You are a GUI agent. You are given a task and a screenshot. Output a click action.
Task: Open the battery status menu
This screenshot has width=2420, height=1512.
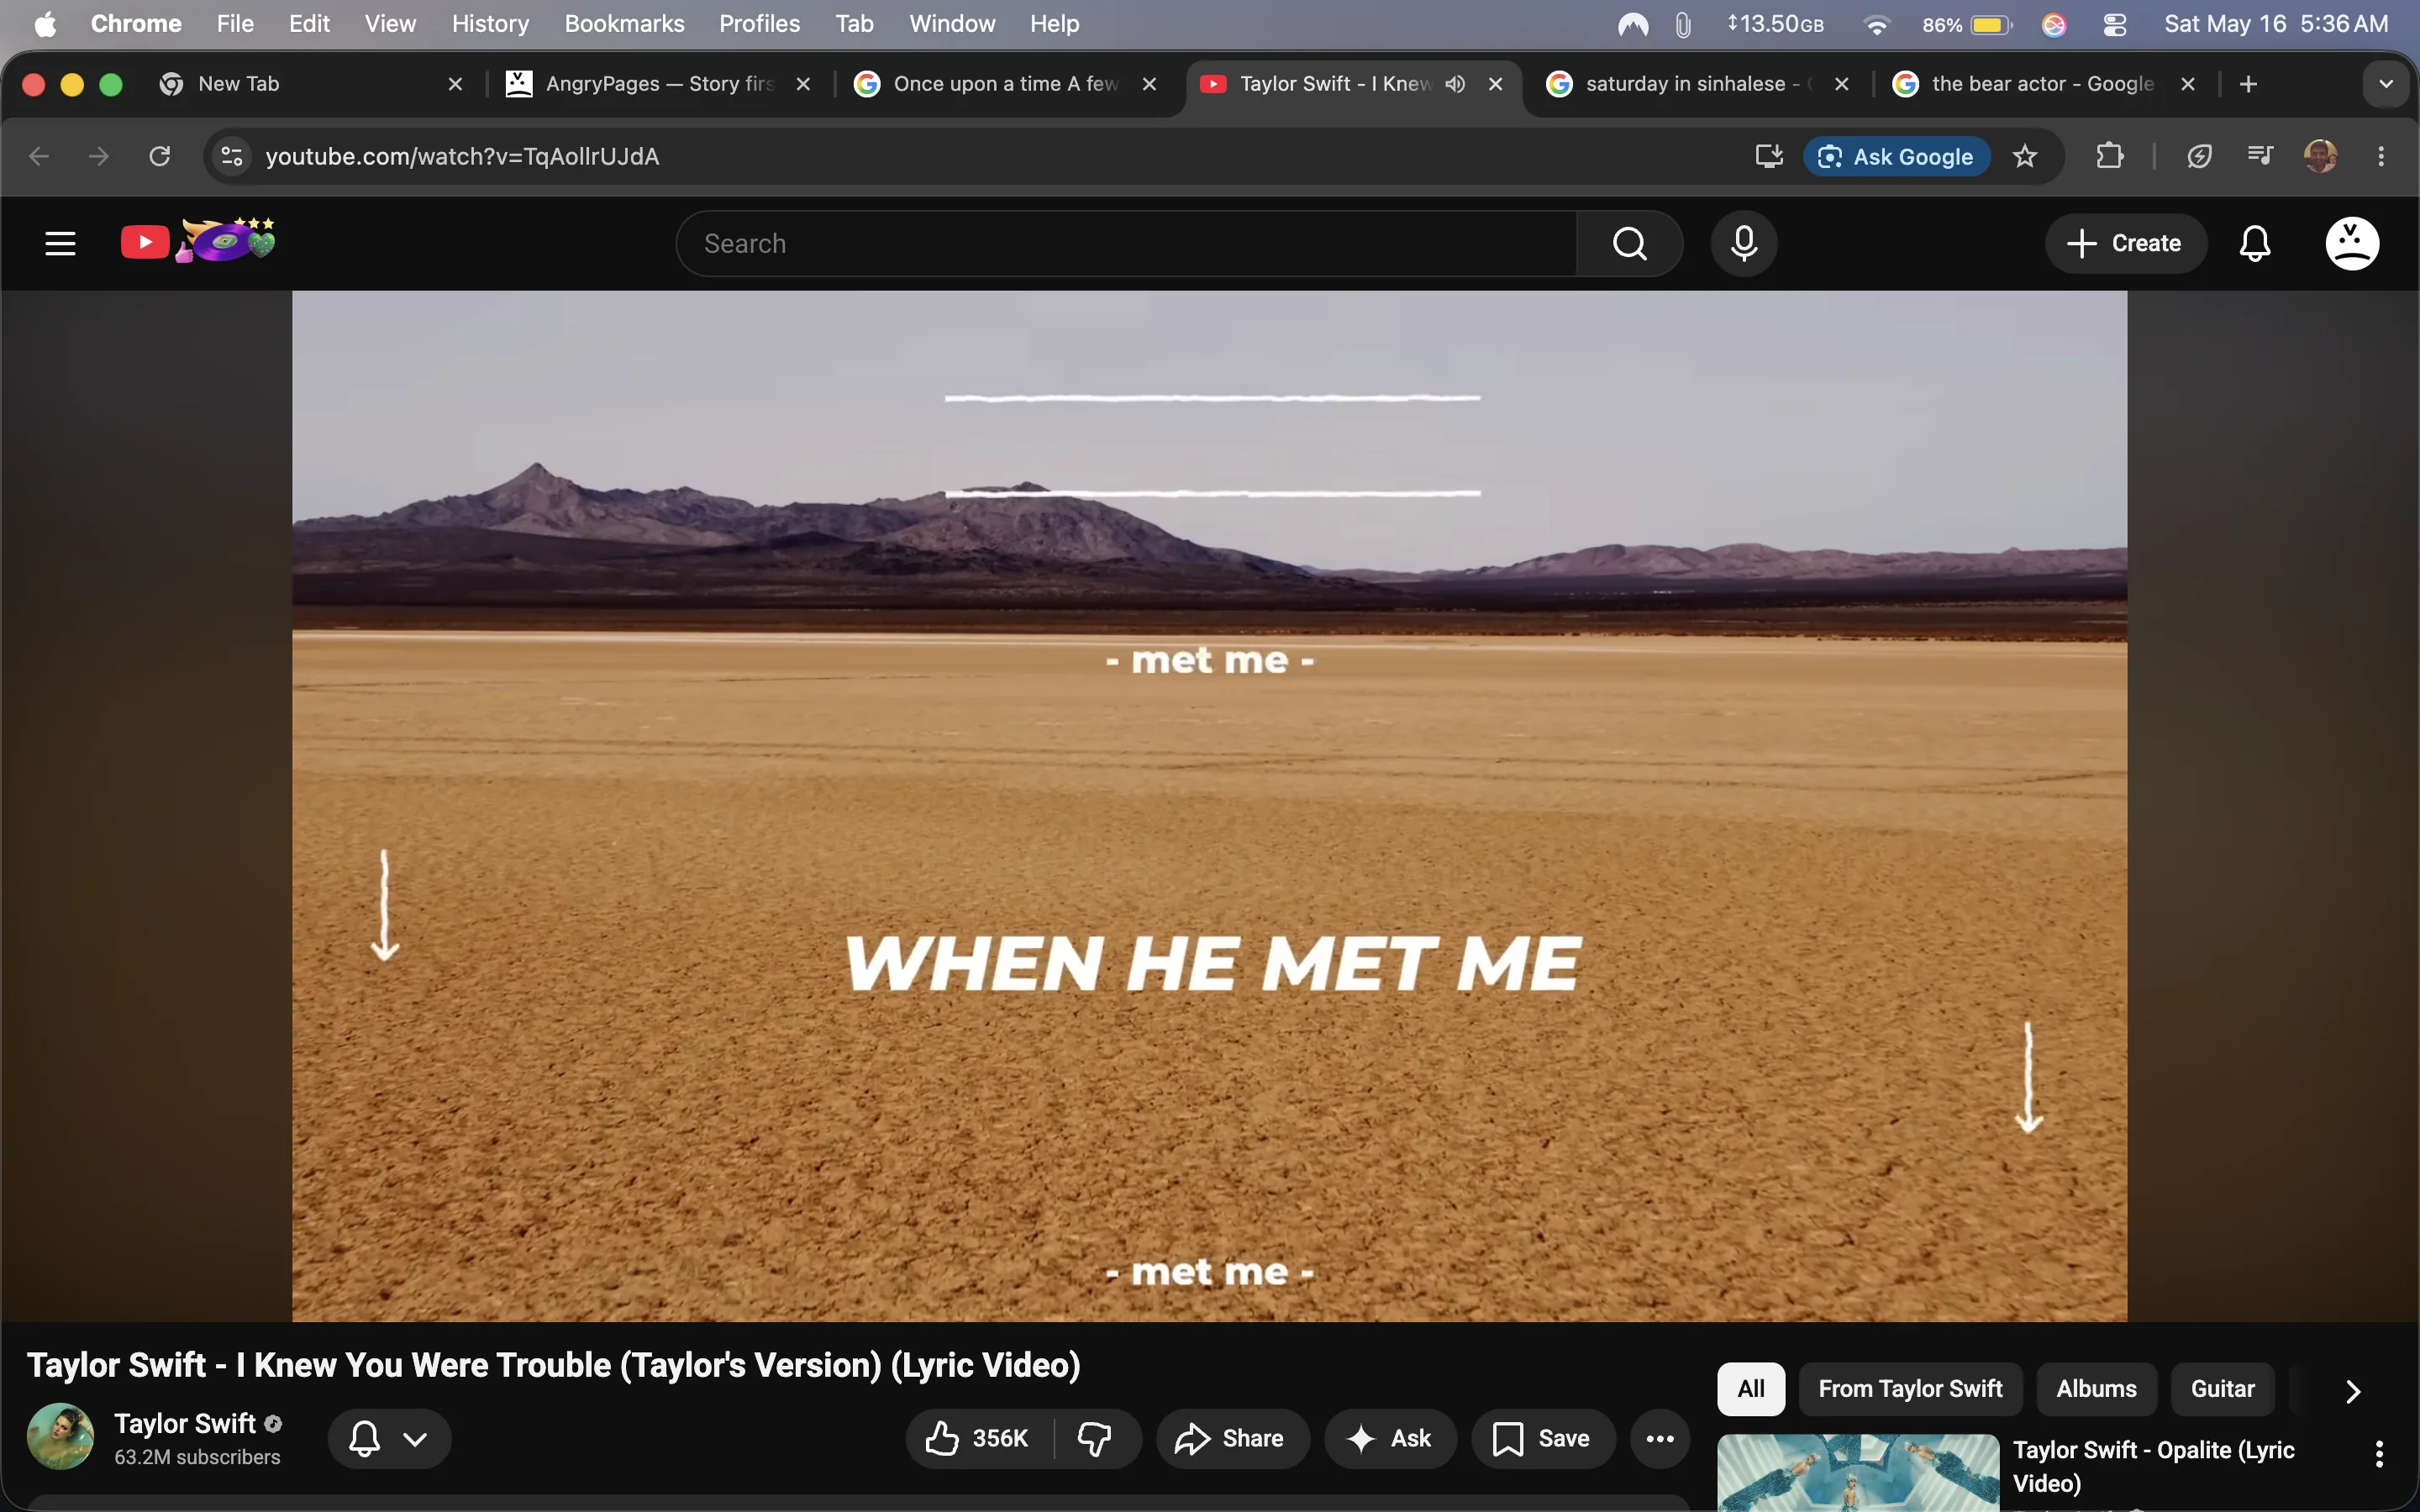[x=1967, y=24]
